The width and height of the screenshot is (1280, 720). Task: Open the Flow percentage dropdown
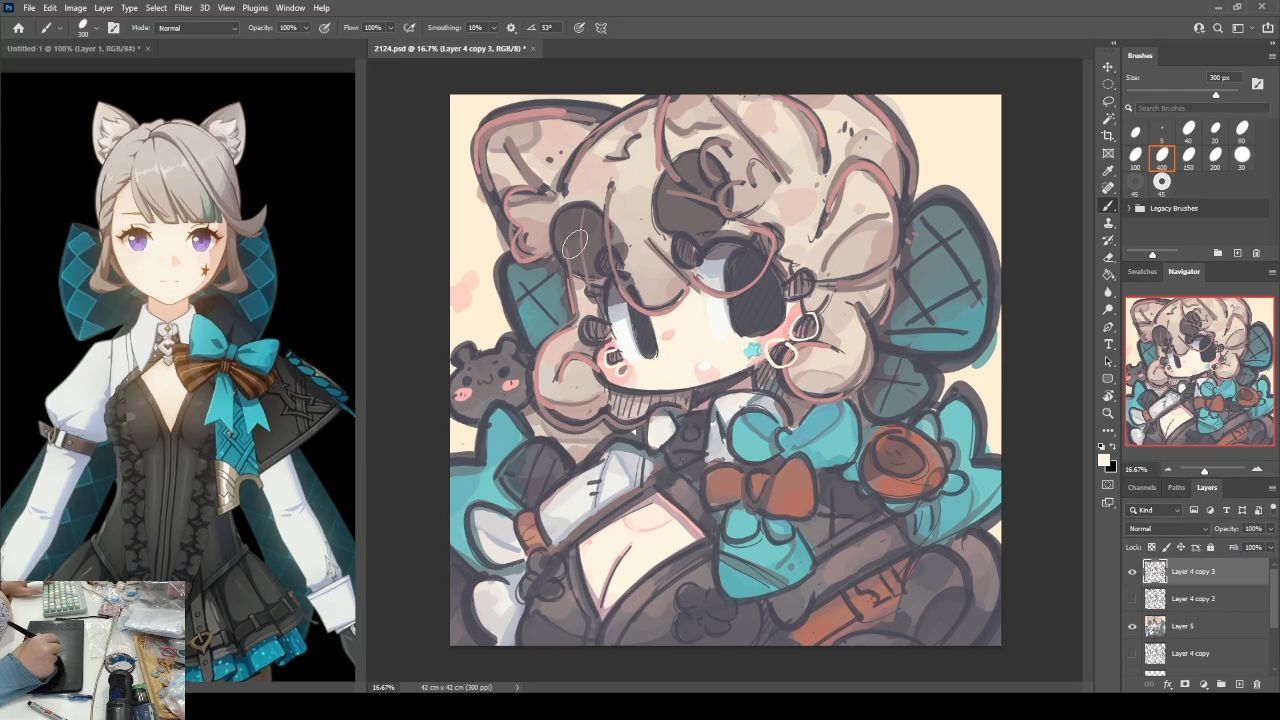click(x=390, y=28)
